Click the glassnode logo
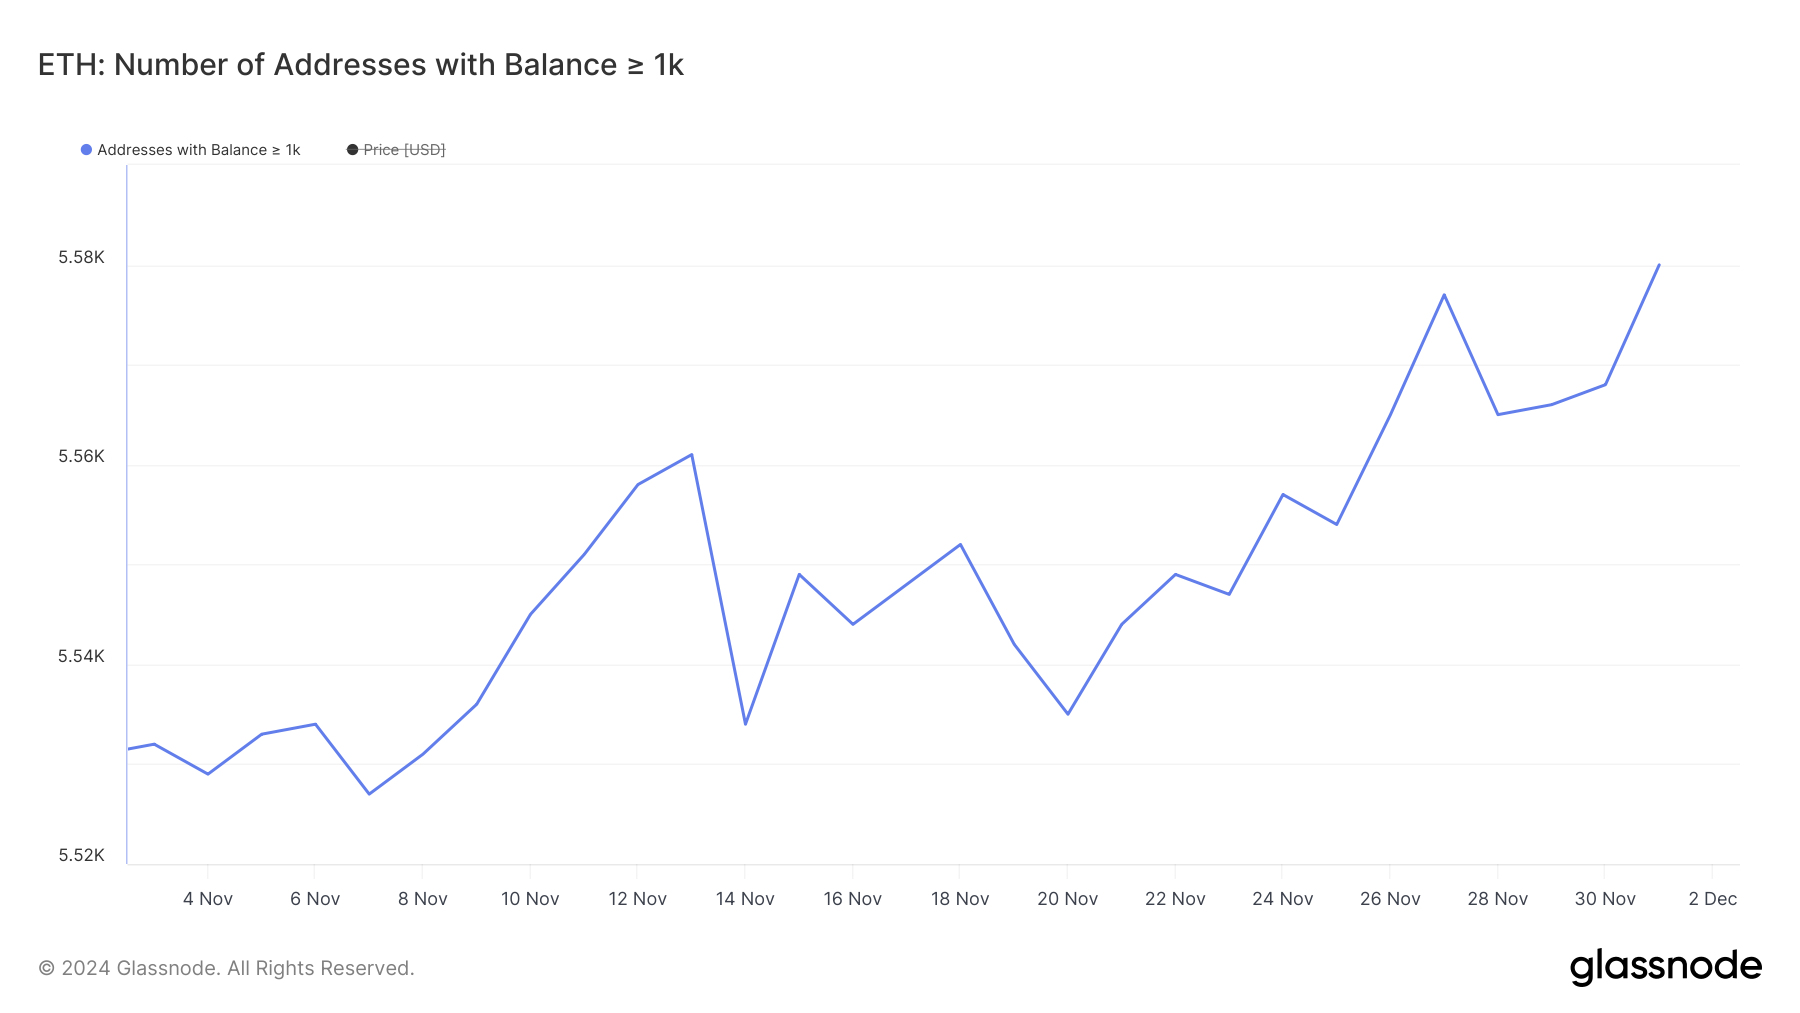Viewport: 1800px width, 1013px height. click(1666, 966)
